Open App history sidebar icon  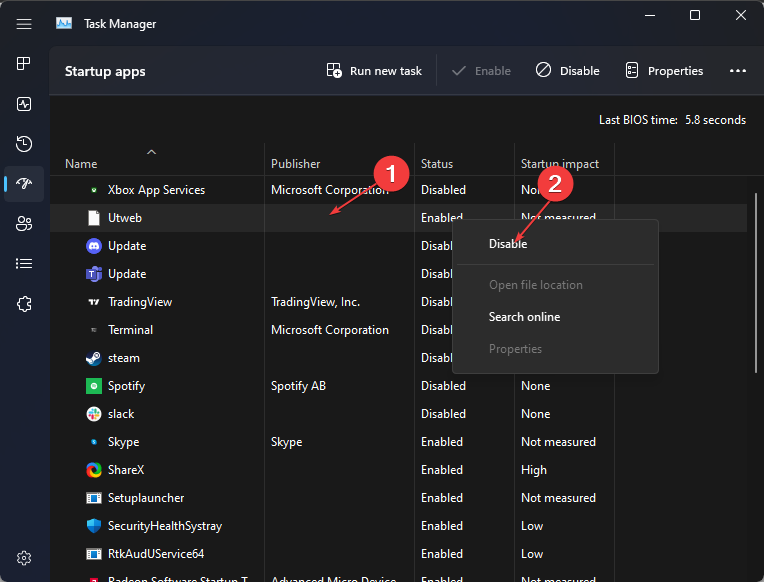pos(24,144)
